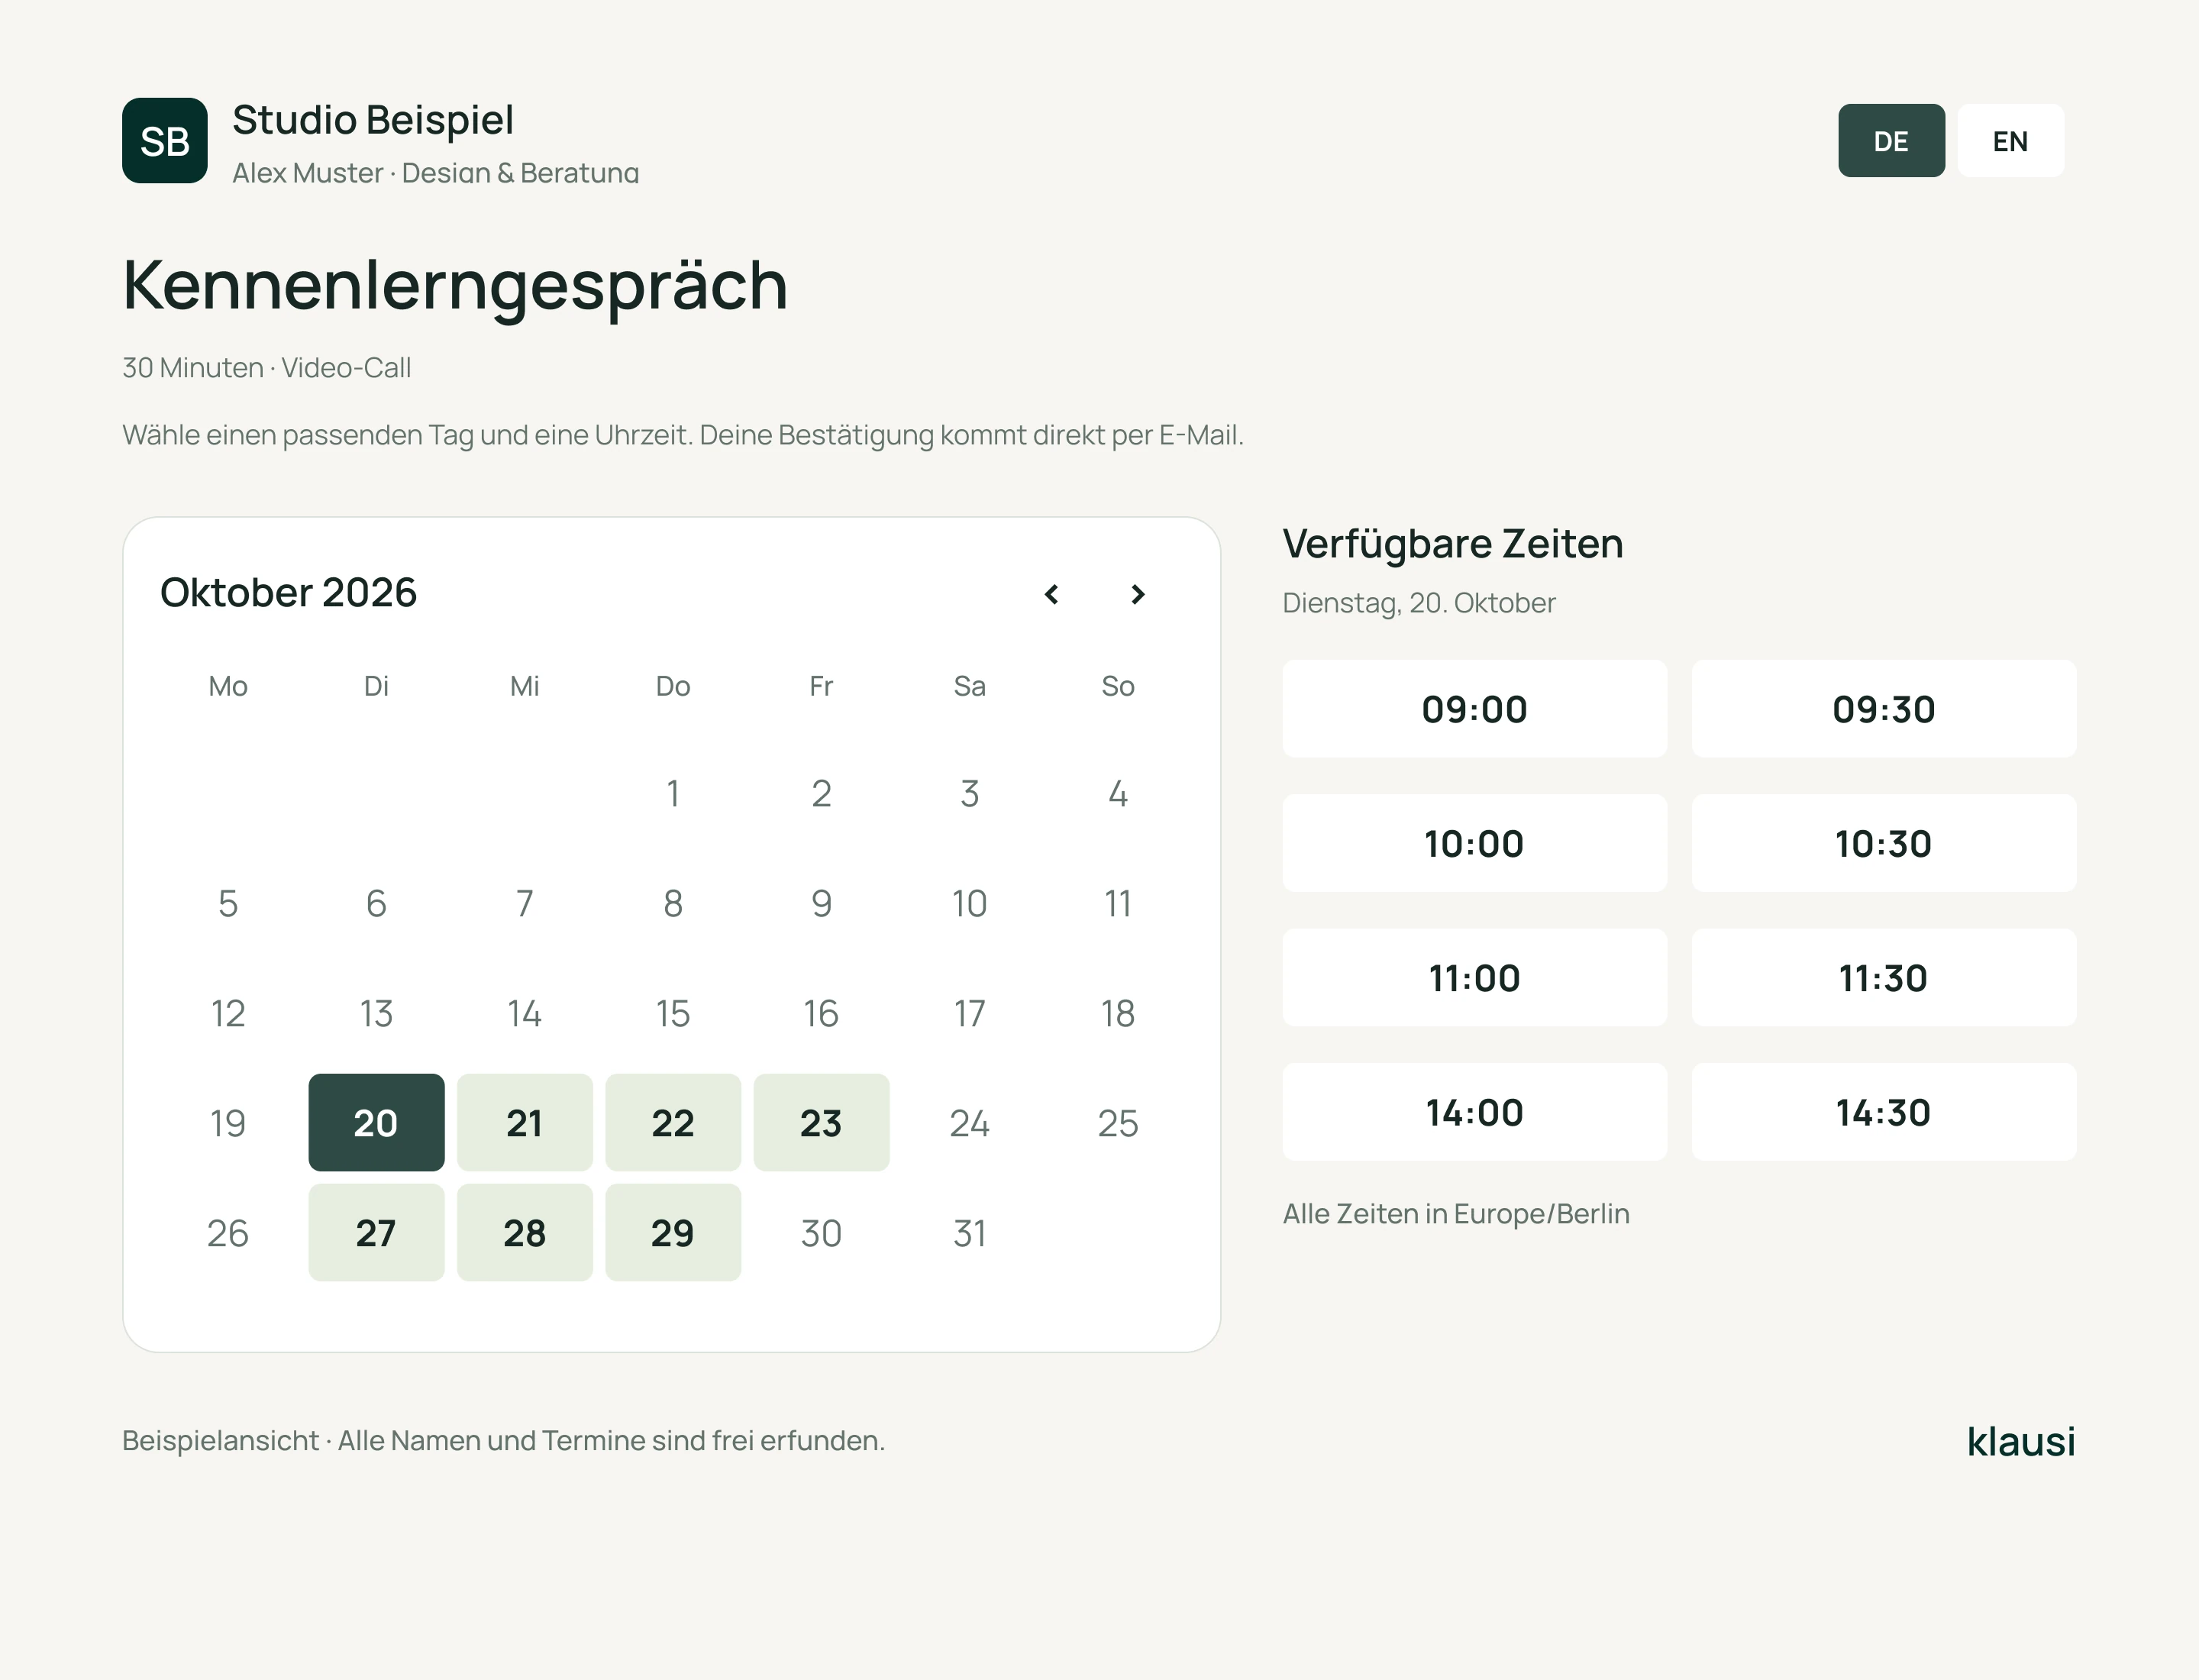
Task: Go to previous month with left chevron
Action: [1051, 595]
